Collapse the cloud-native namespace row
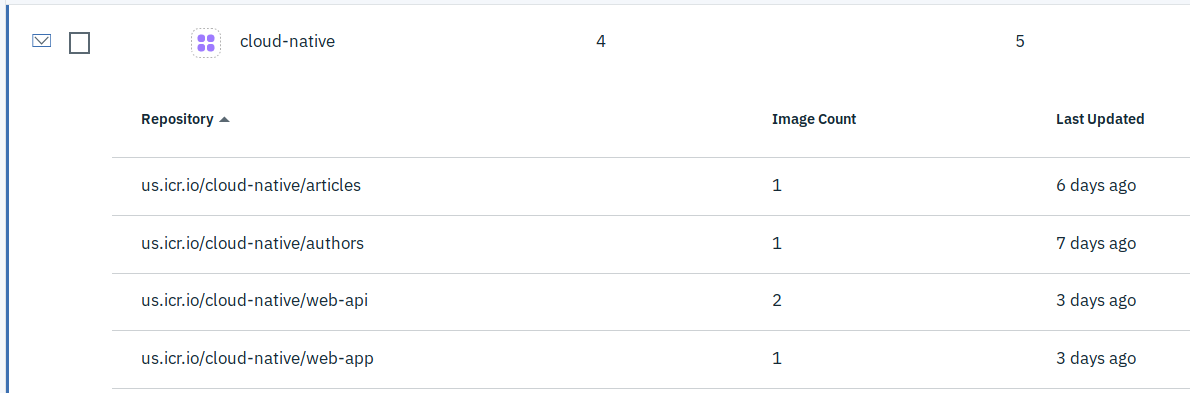 click(42, 41)
